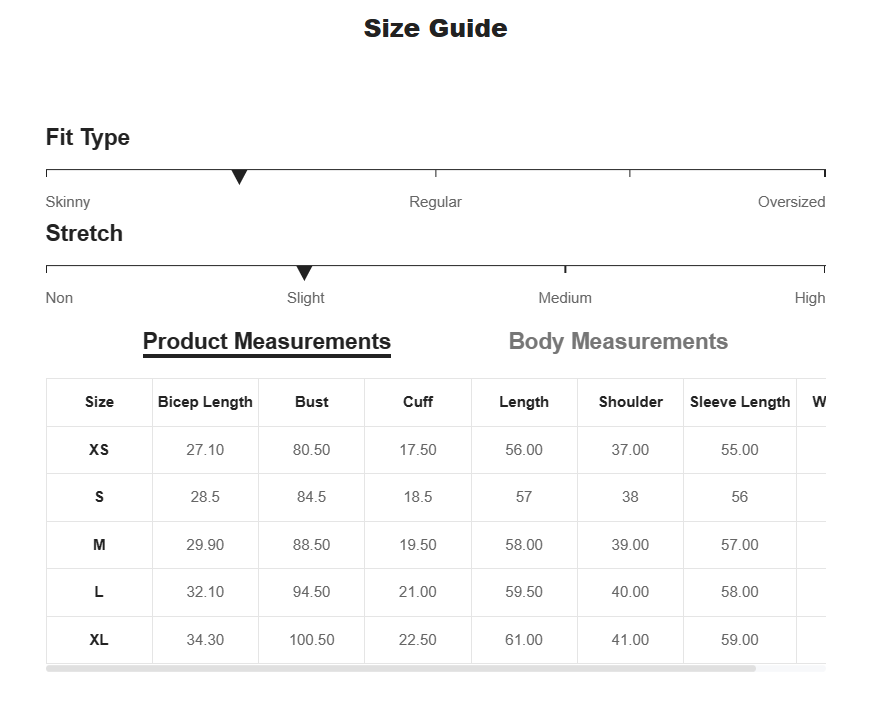The width and height of the screenshot is (871, 711).
Task: Click the Regular fit label
Action: coord(436,202)
